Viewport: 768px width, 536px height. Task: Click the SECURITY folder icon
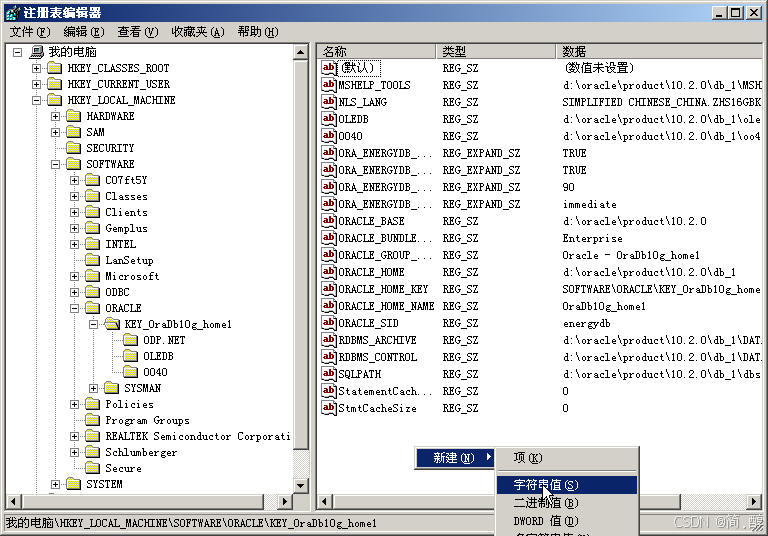[x=73, y=148]
